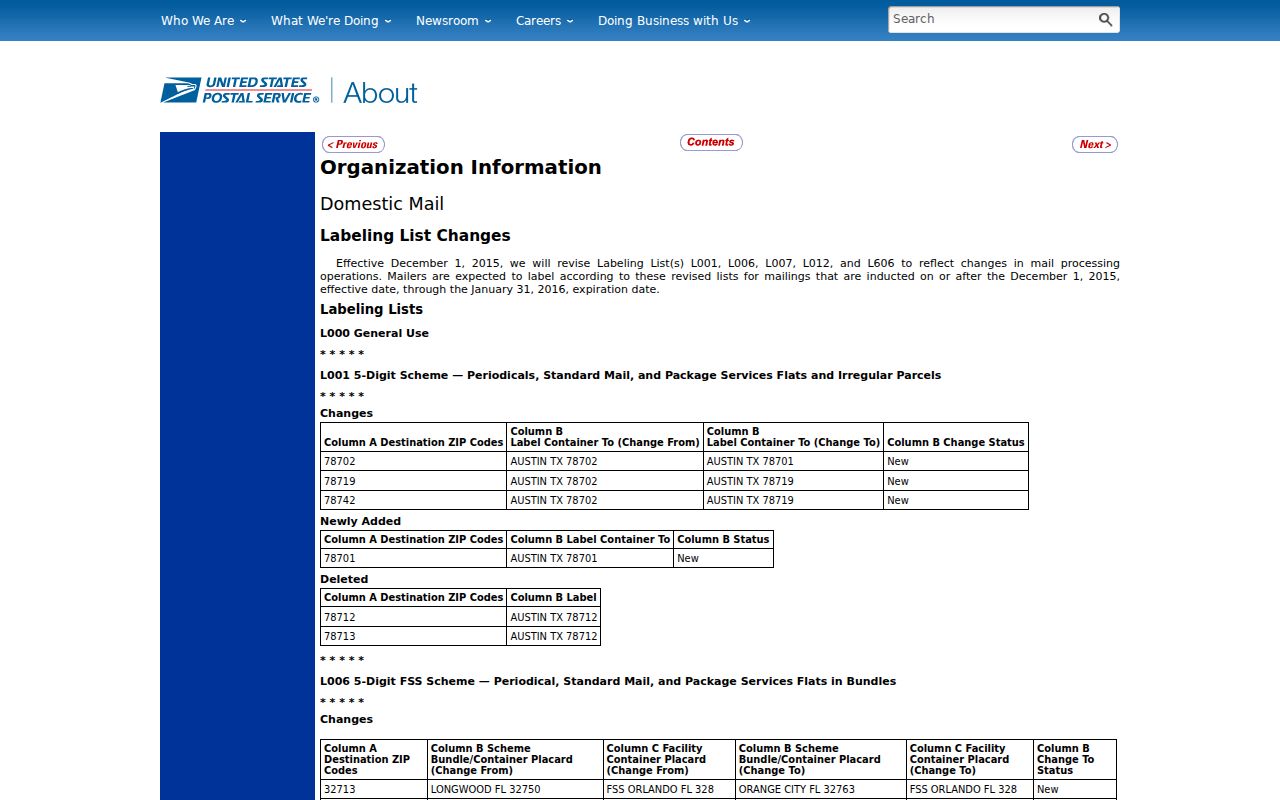Click the Labeling Lists subheading
The height and width of the screenshot is (800, 1280).
point(371,309)
